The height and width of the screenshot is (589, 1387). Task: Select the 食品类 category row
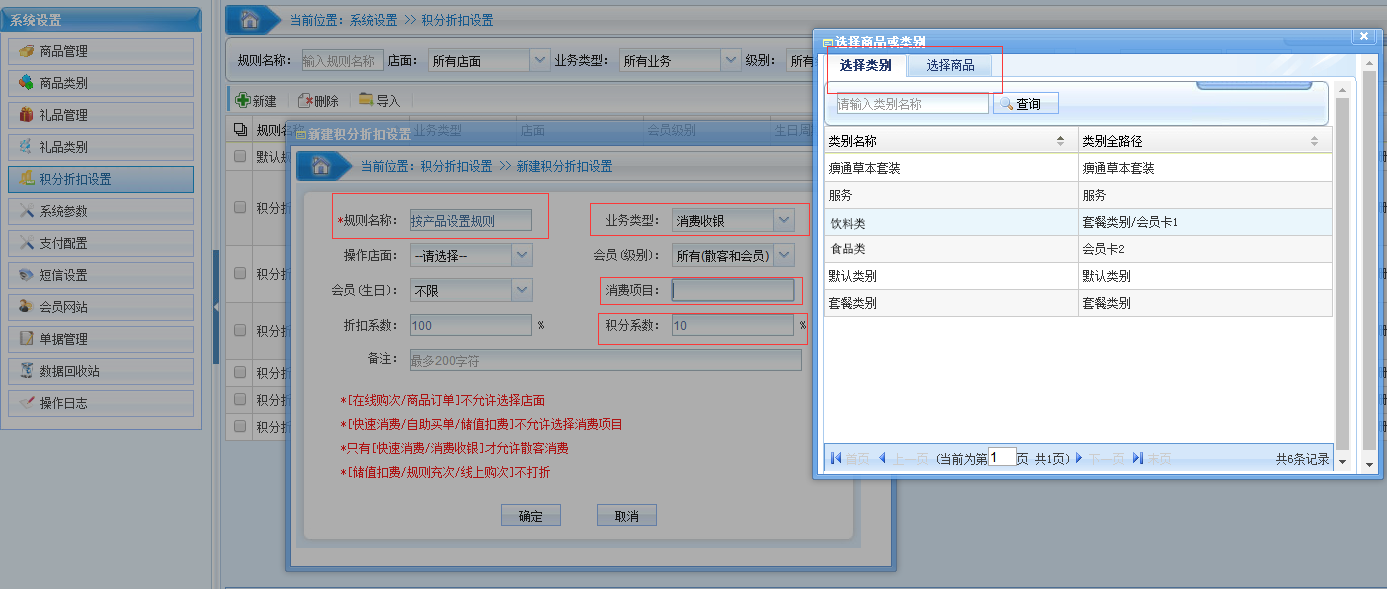tap(1078, 249)
